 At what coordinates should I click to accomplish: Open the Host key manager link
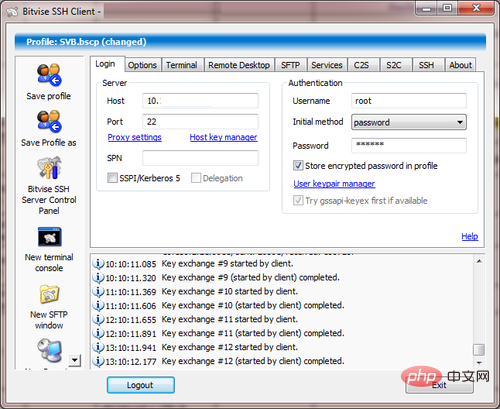pos(223,137)
